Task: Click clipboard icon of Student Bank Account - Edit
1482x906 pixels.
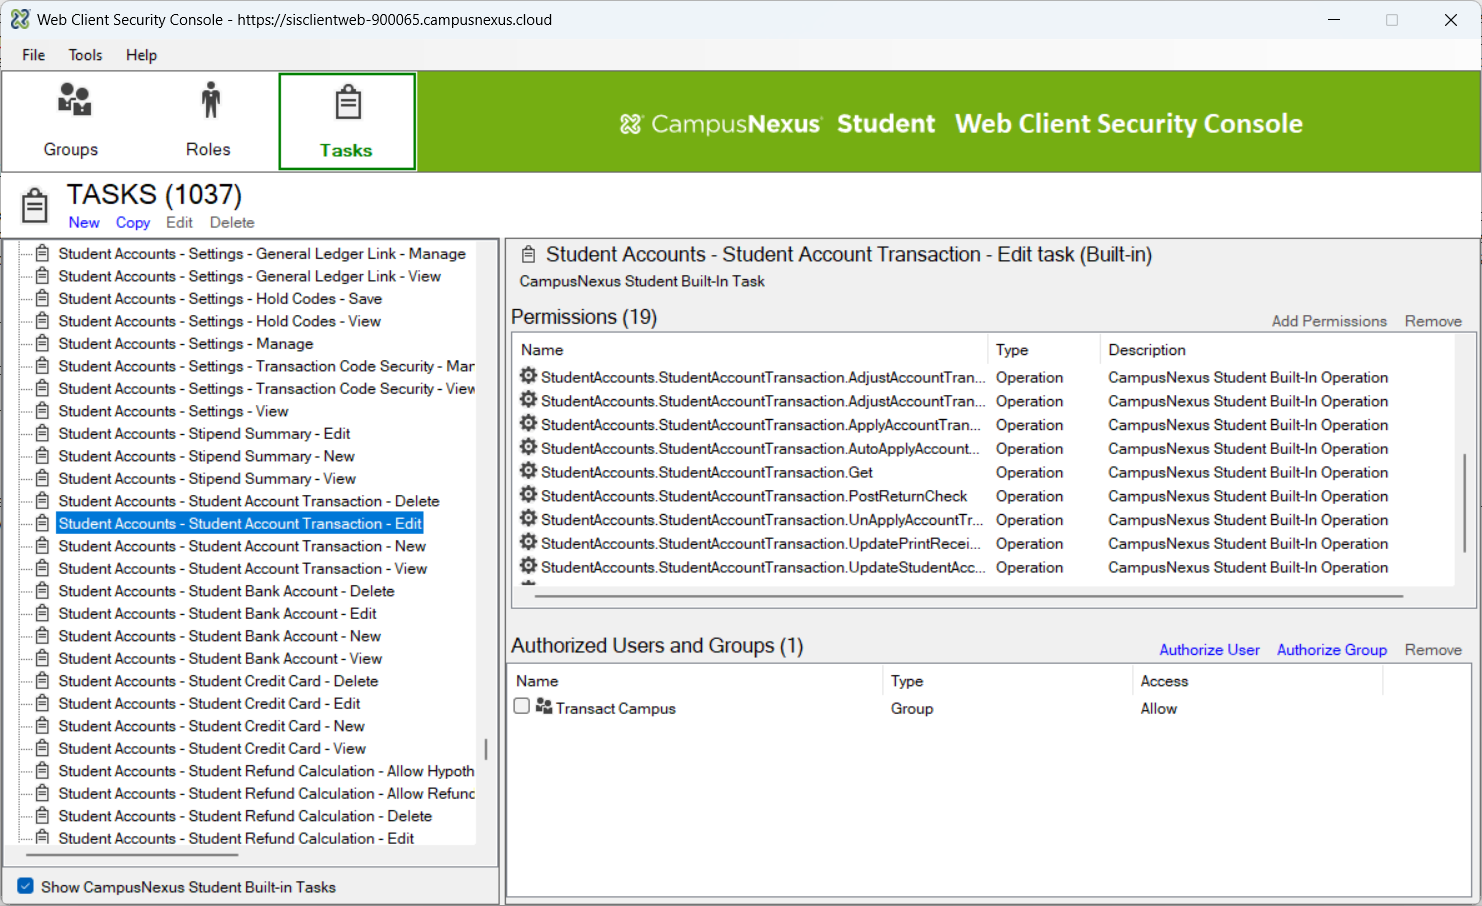Action: [x=42, y=613]
